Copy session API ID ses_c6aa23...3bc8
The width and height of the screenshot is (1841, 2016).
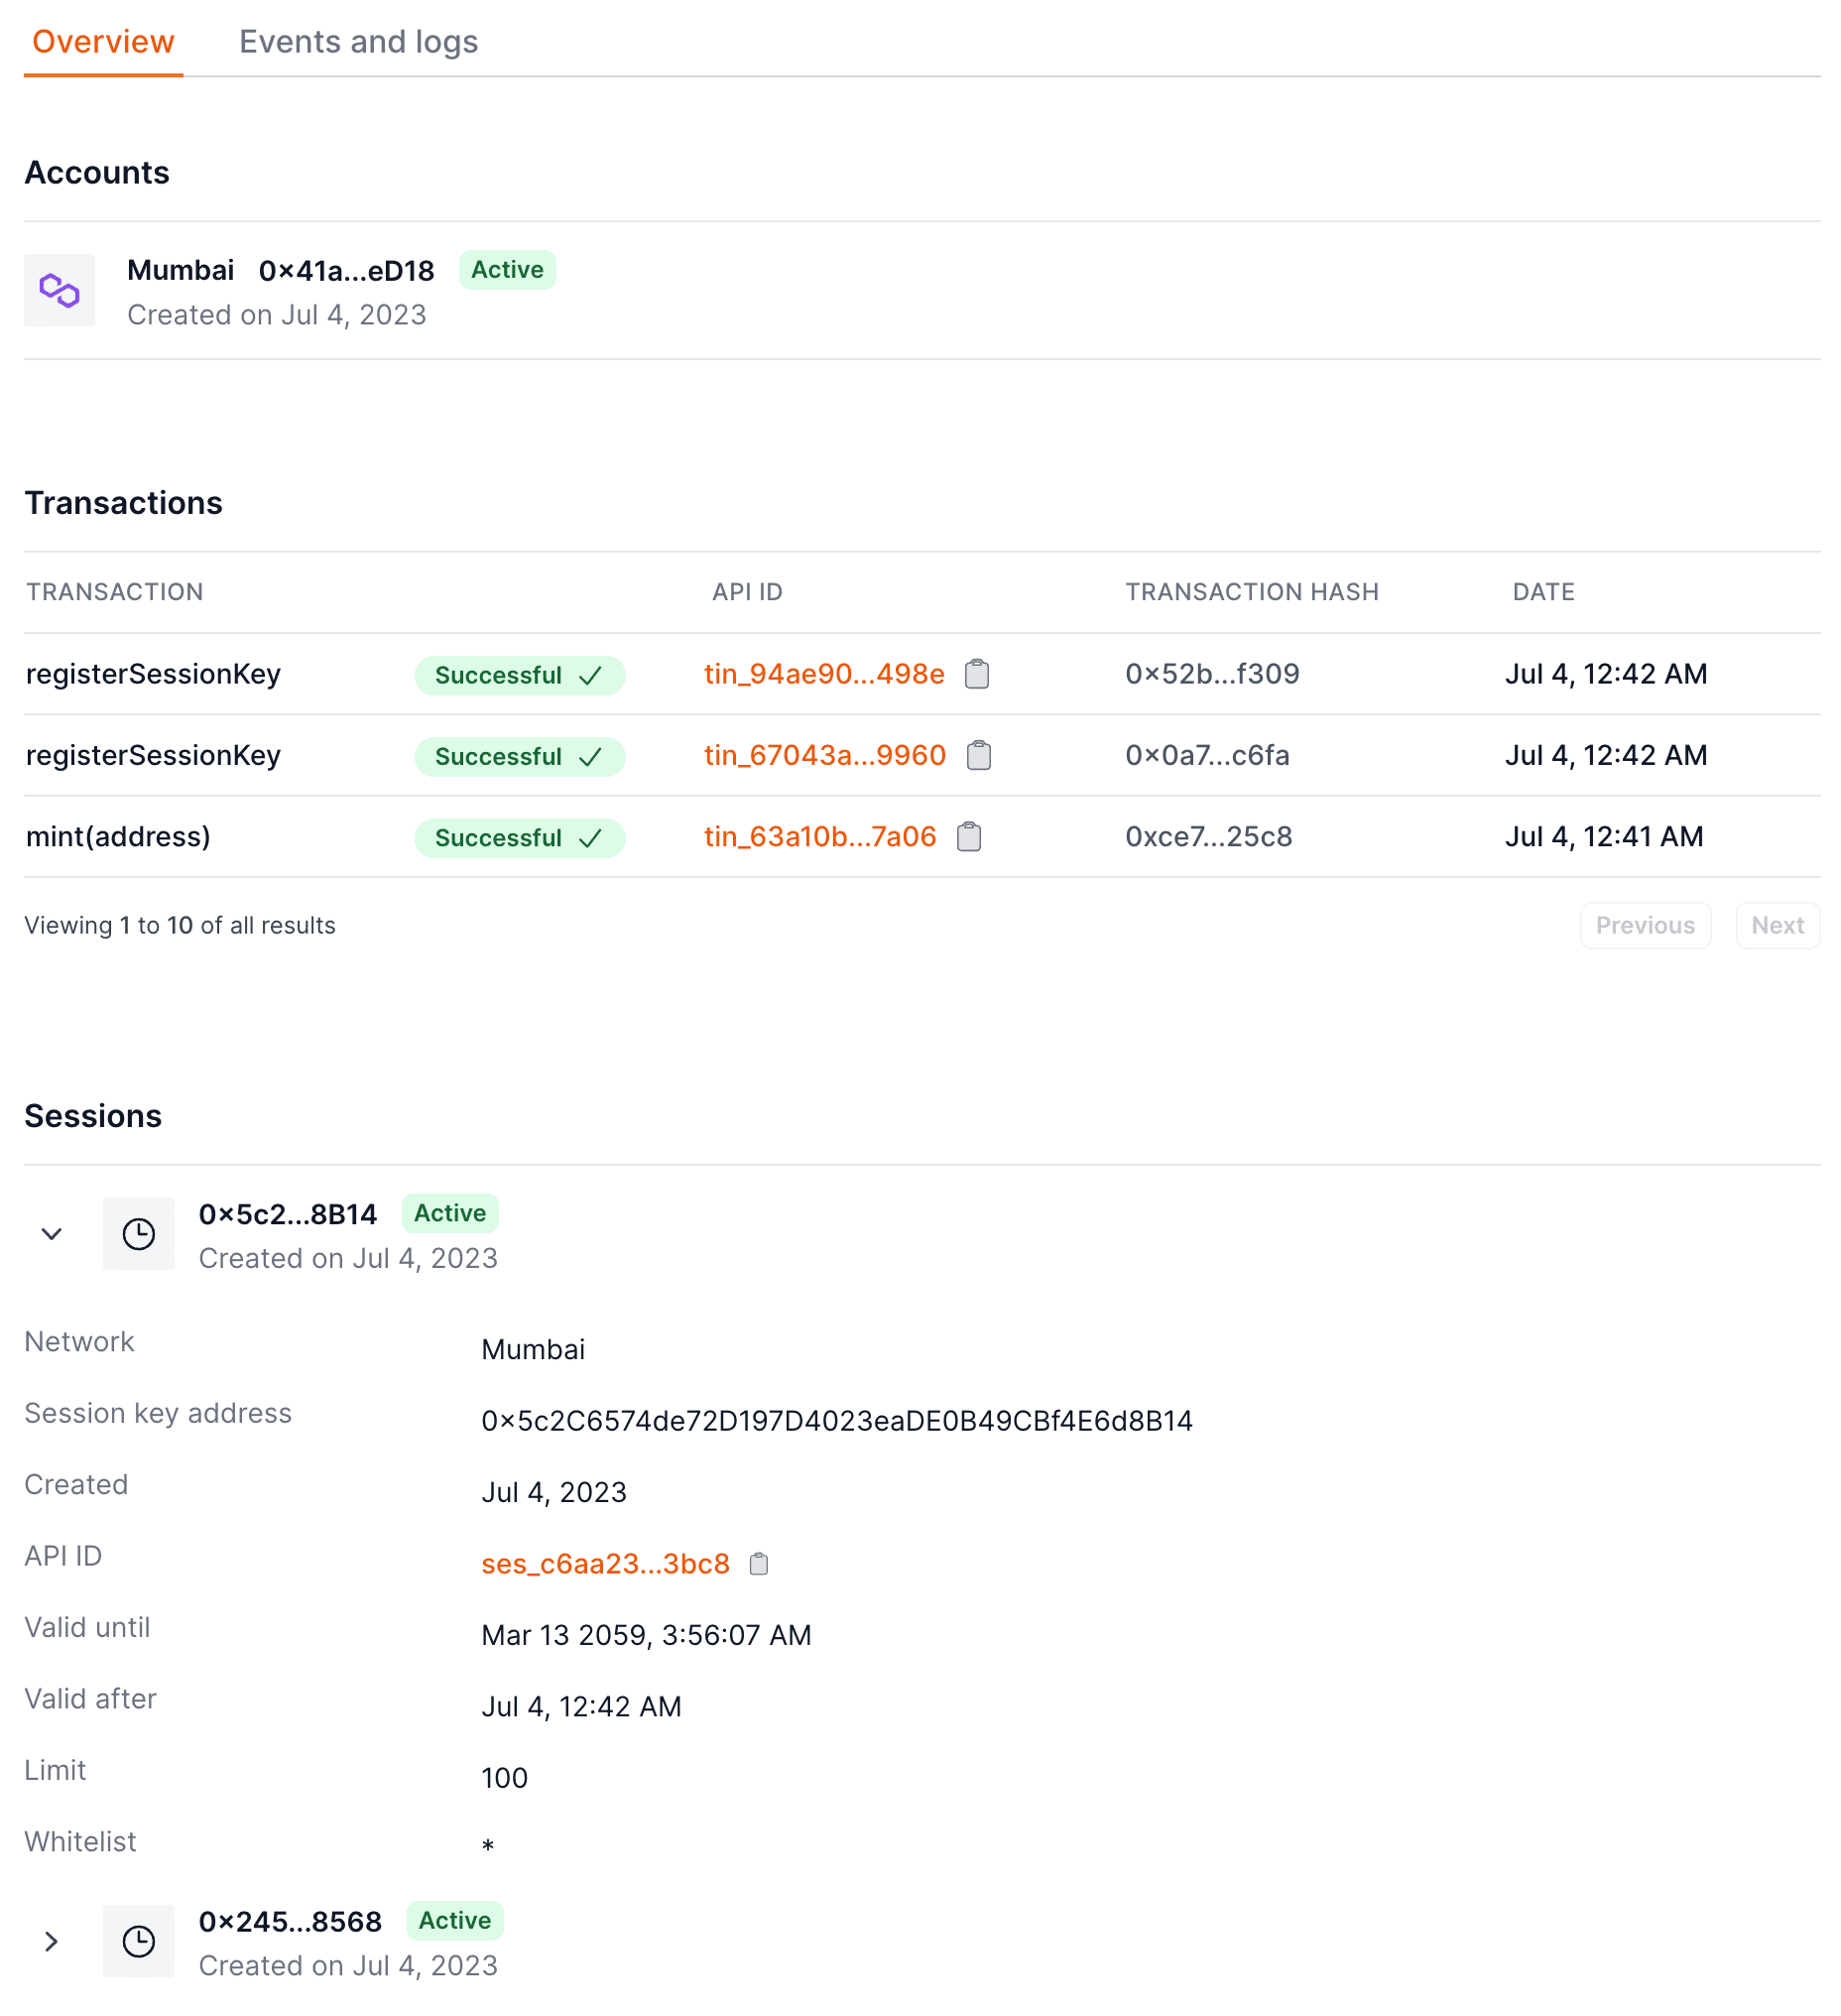click(759, 1565)
